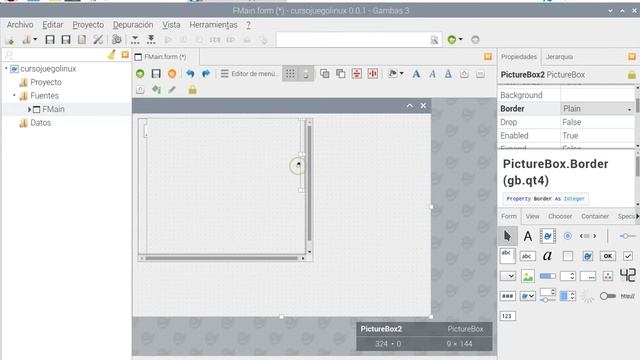Show more toolbox tabs with right arrow

pos(637,216)
